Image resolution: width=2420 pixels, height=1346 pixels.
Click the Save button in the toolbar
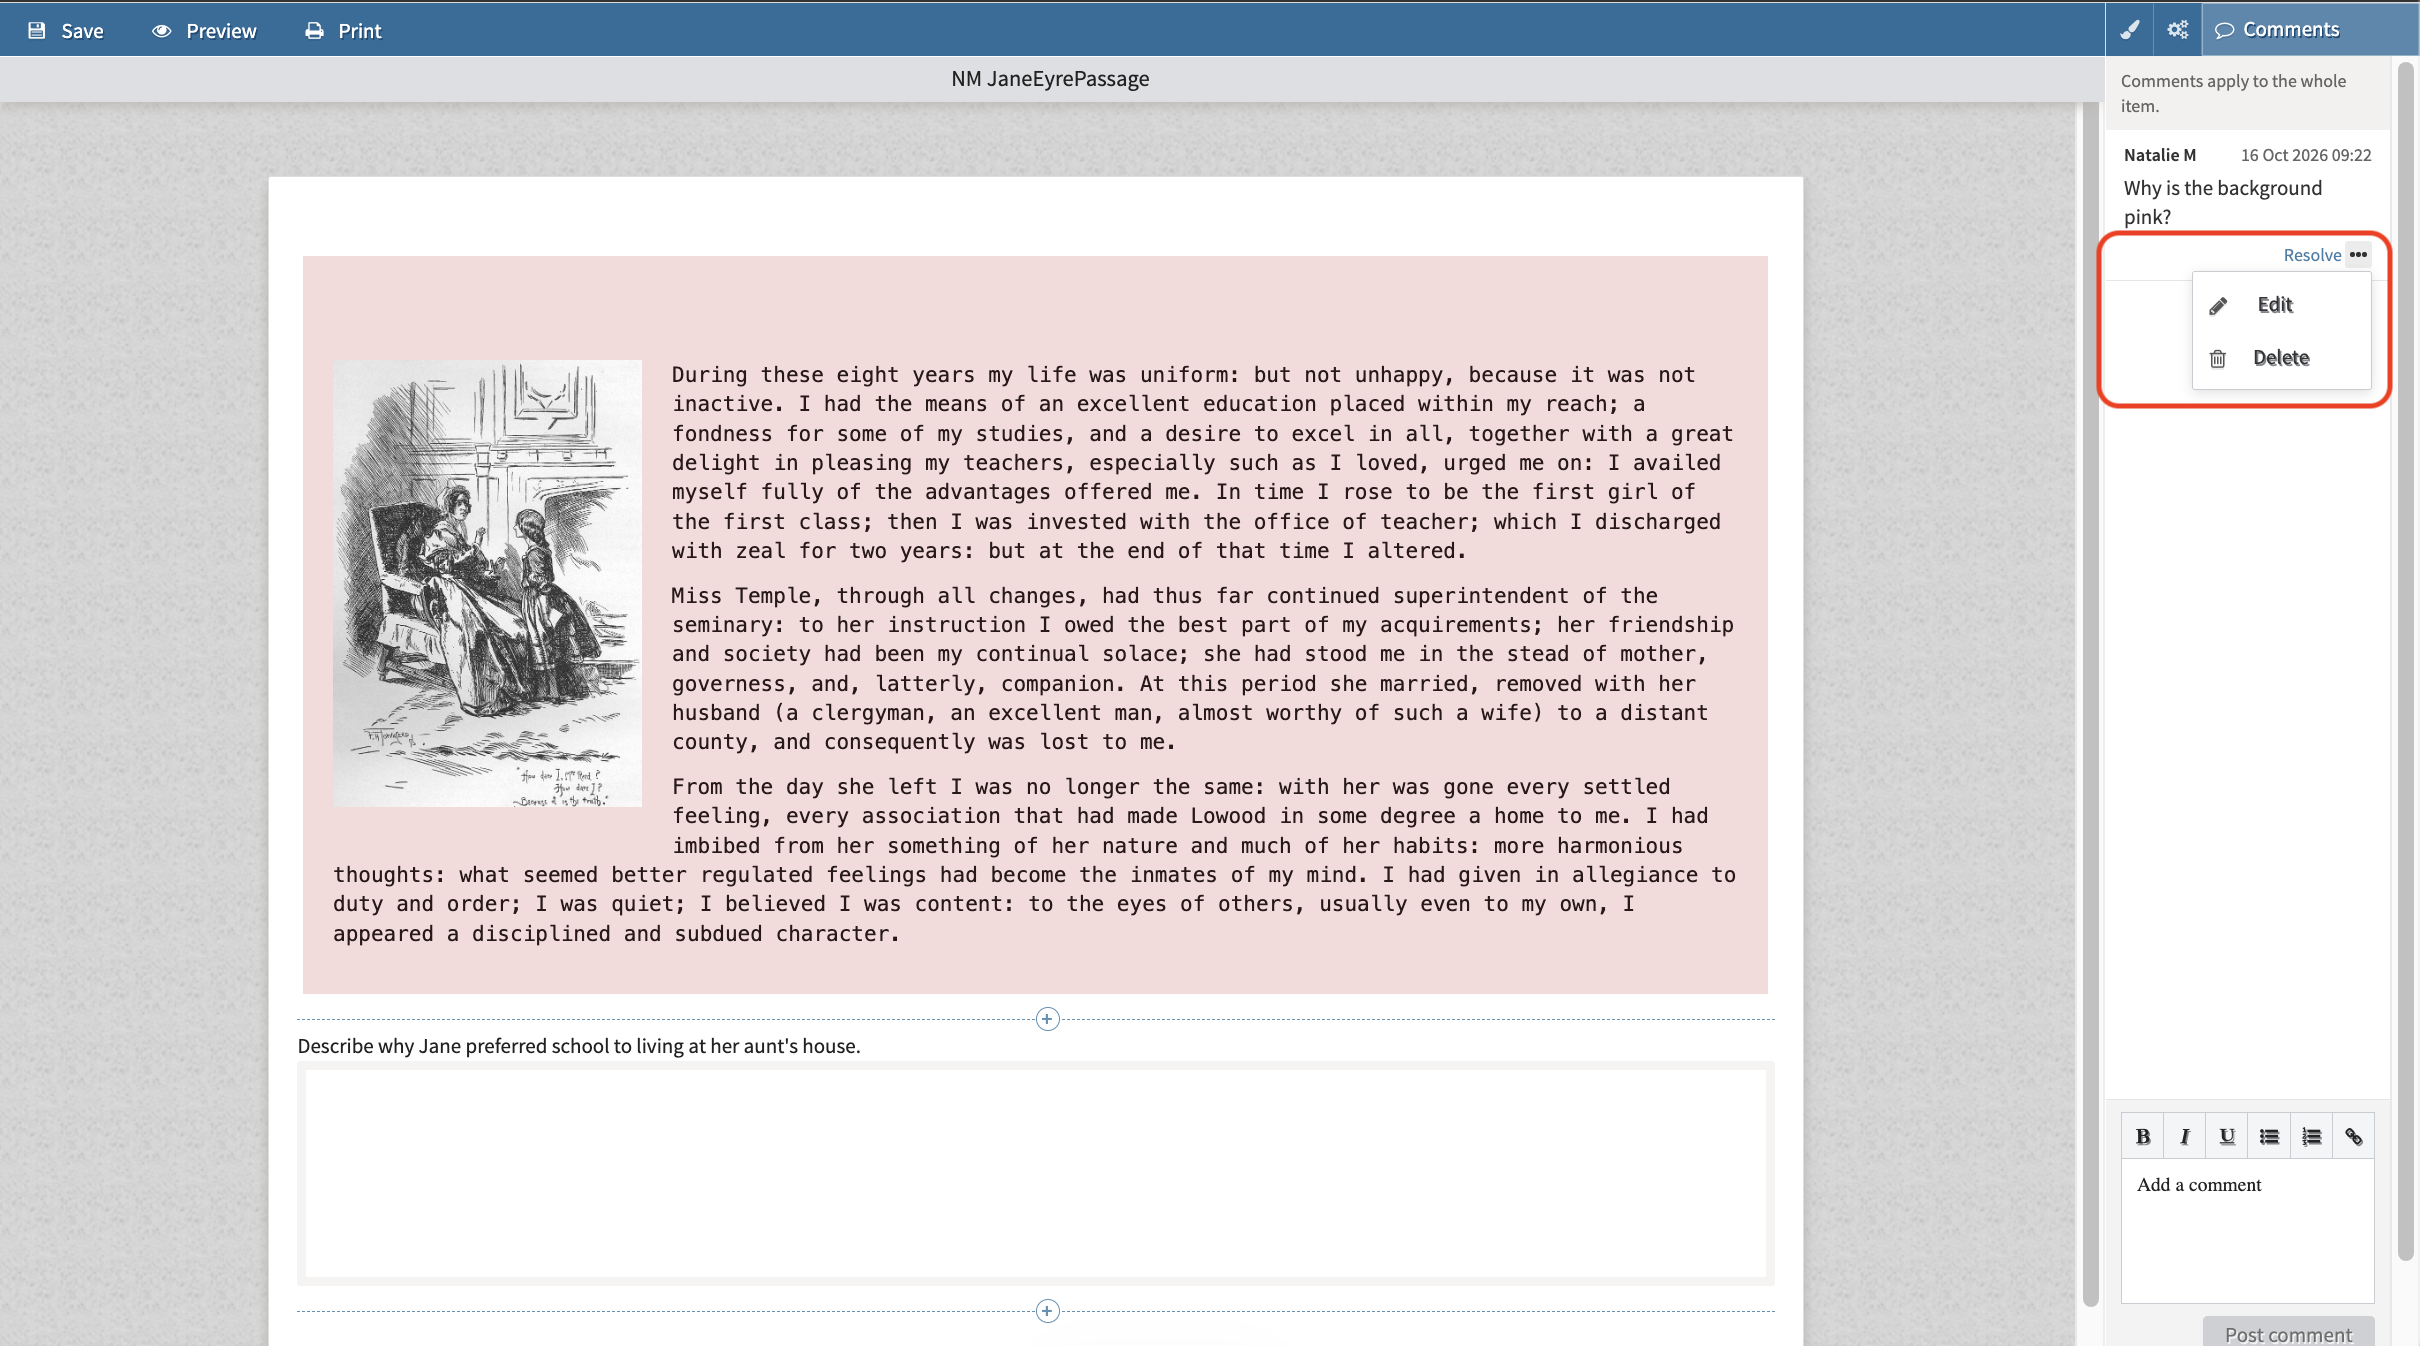click(65, 30)
